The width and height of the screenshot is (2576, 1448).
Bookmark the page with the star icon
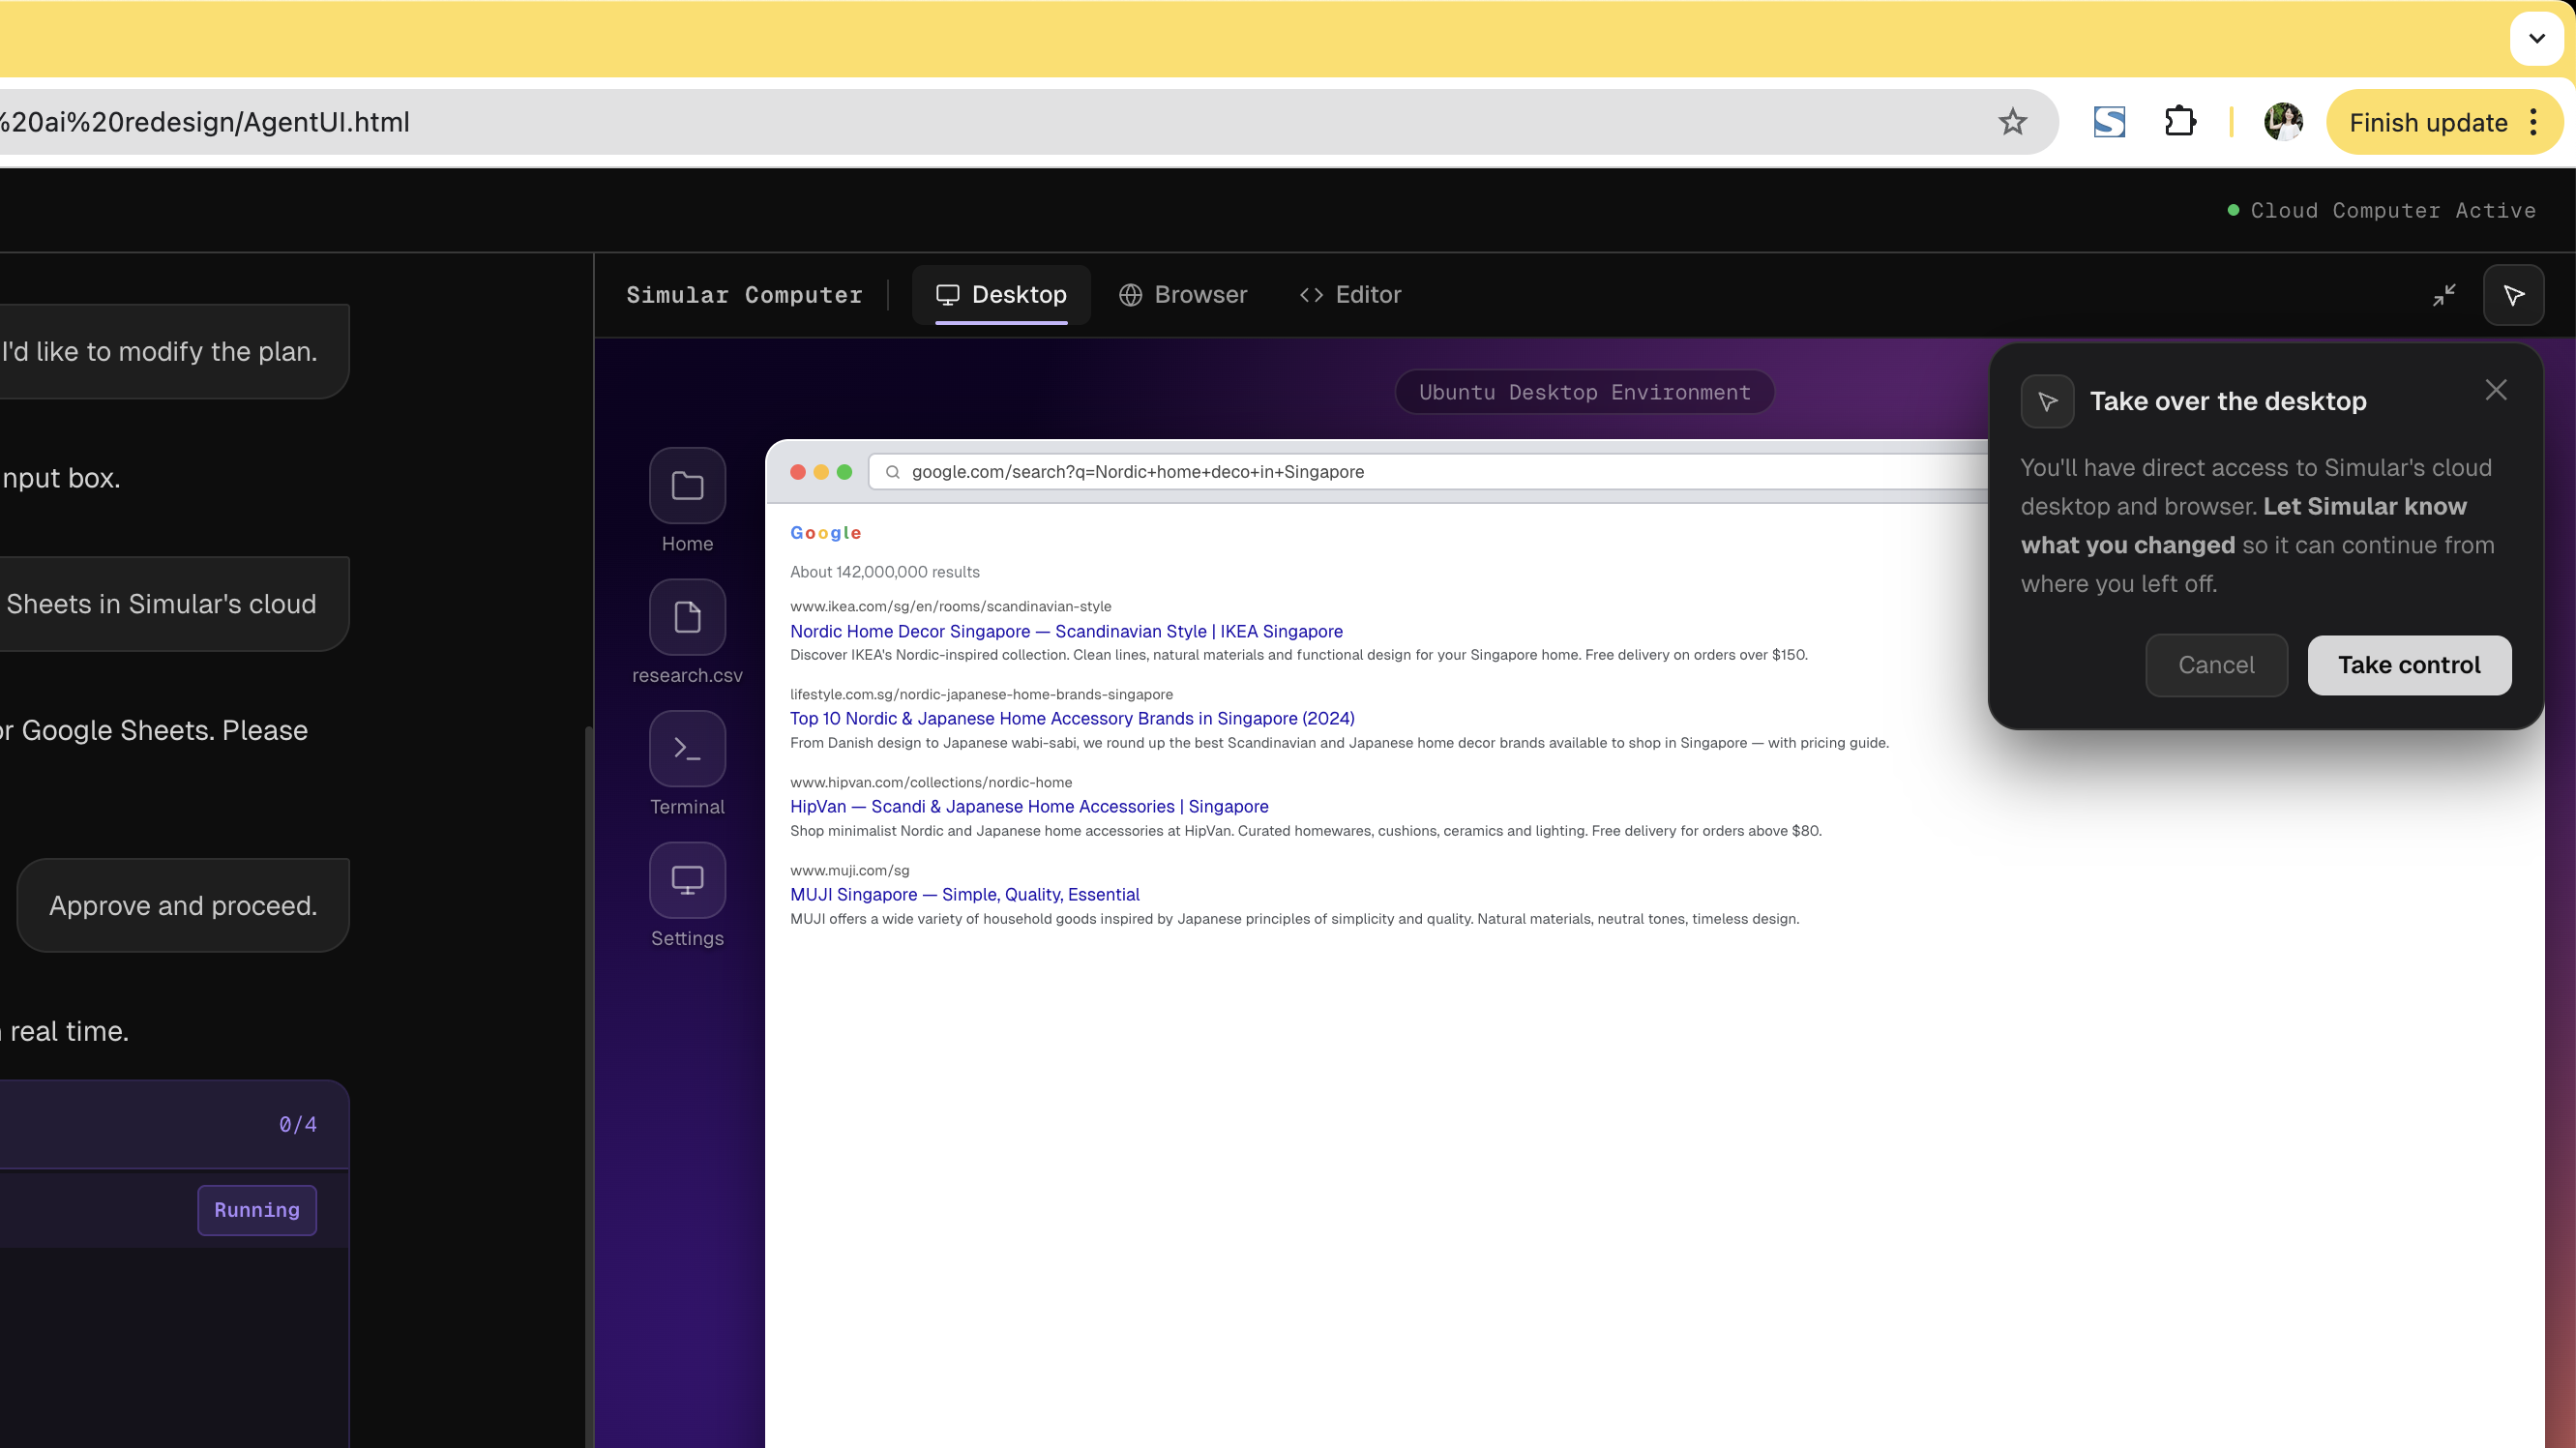[x=2012, y=122]
